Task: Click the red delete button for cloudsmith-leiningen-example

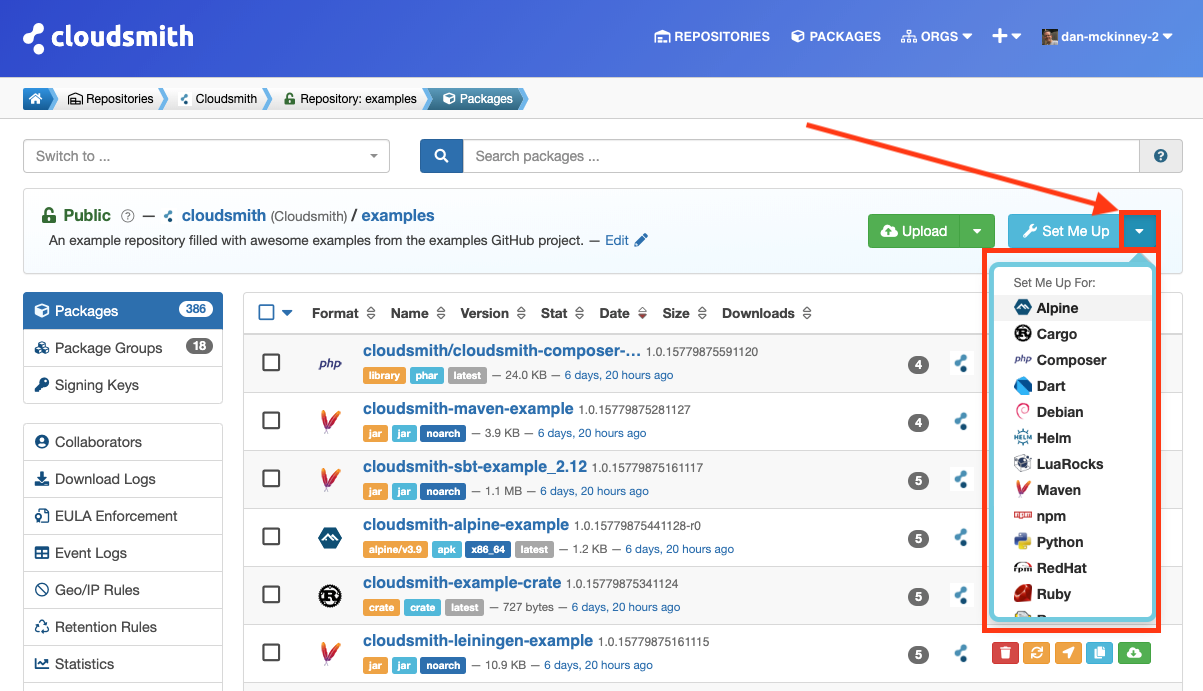Action: tap(1005, 653)
